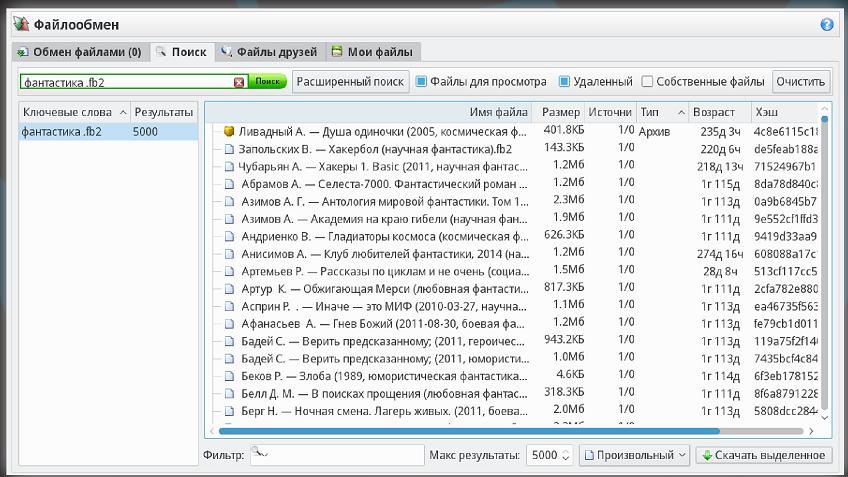
Task: Click the green Поиск button
Action: (267, 82)
